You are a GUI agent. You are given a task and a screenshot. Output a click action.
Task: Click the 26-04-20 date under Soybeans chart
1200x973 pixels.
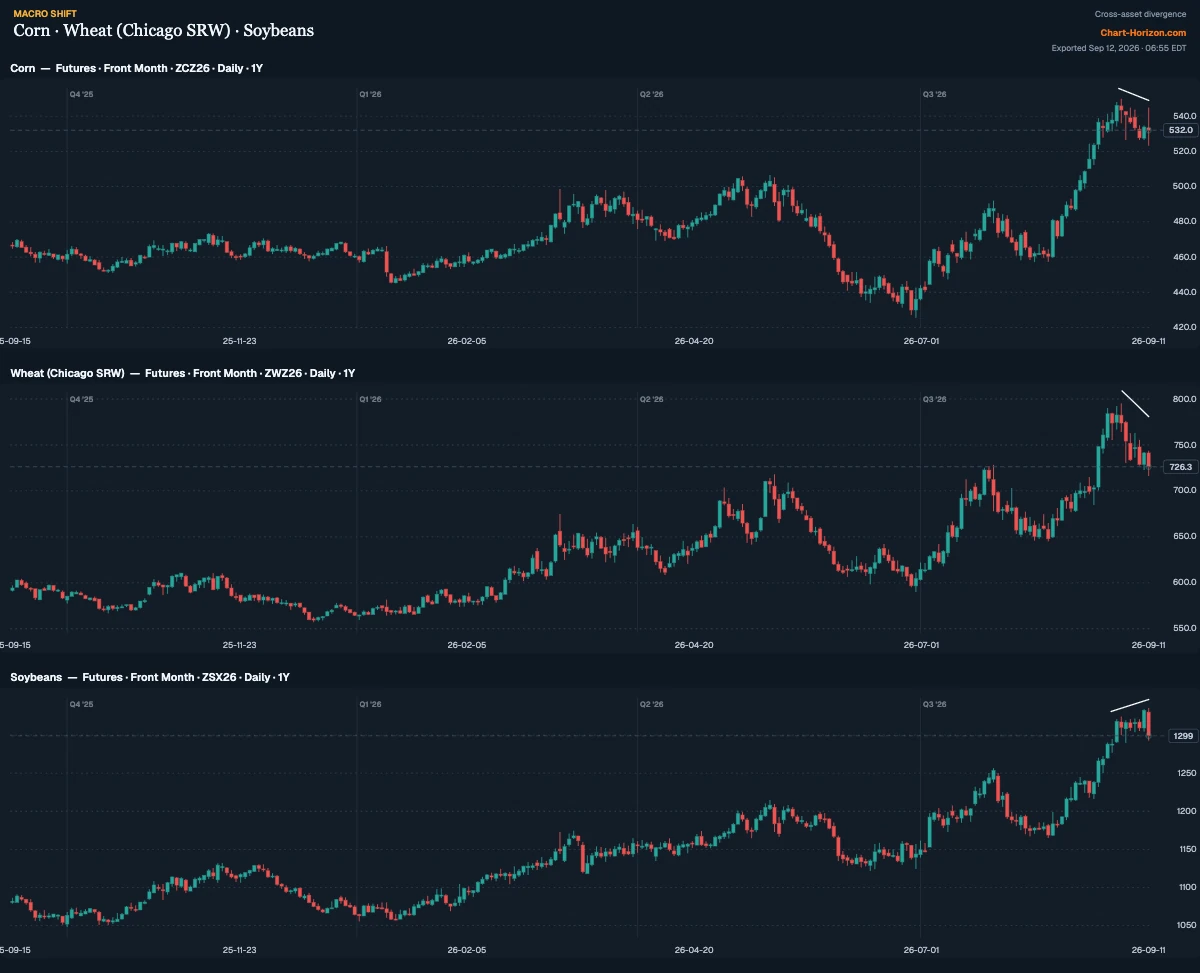(x=694, y=950)
